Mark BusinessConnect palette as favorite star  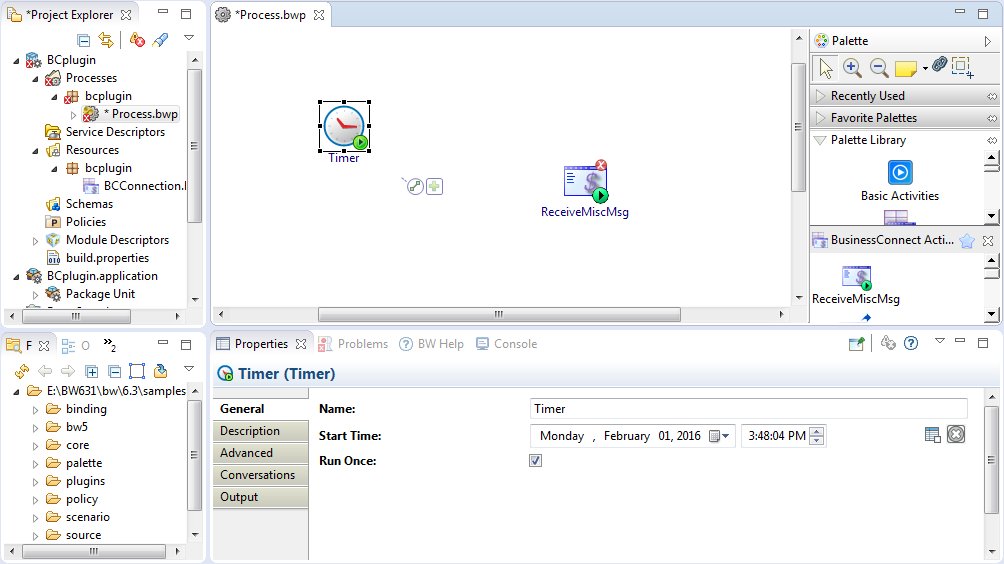point(967,241)
